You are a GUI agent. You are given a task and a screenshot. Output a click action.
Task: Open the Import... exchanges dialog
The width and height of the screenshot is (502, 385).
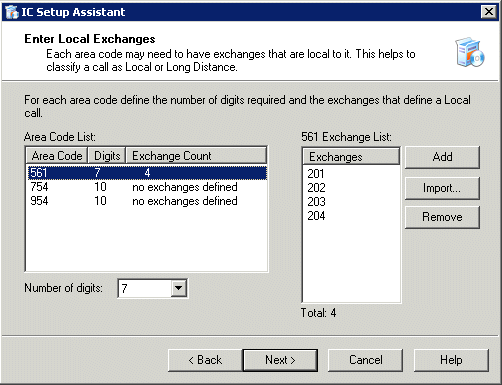(x=442, y=188)
